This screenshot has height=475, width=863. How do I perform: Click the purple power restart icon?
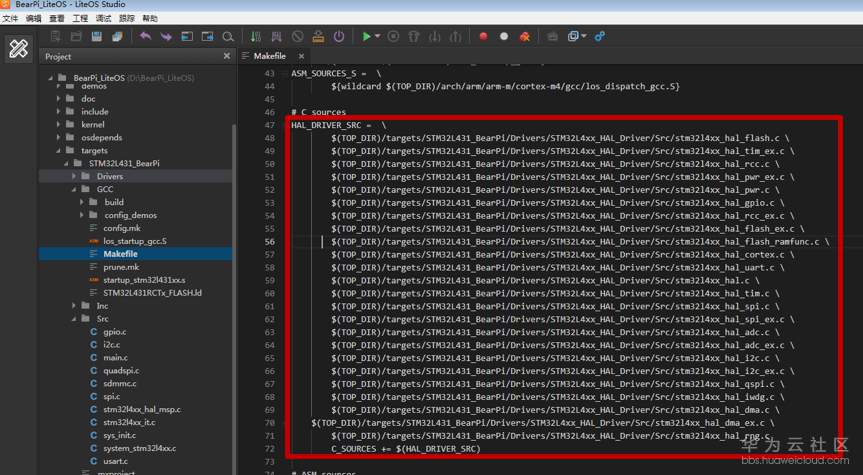339,37
